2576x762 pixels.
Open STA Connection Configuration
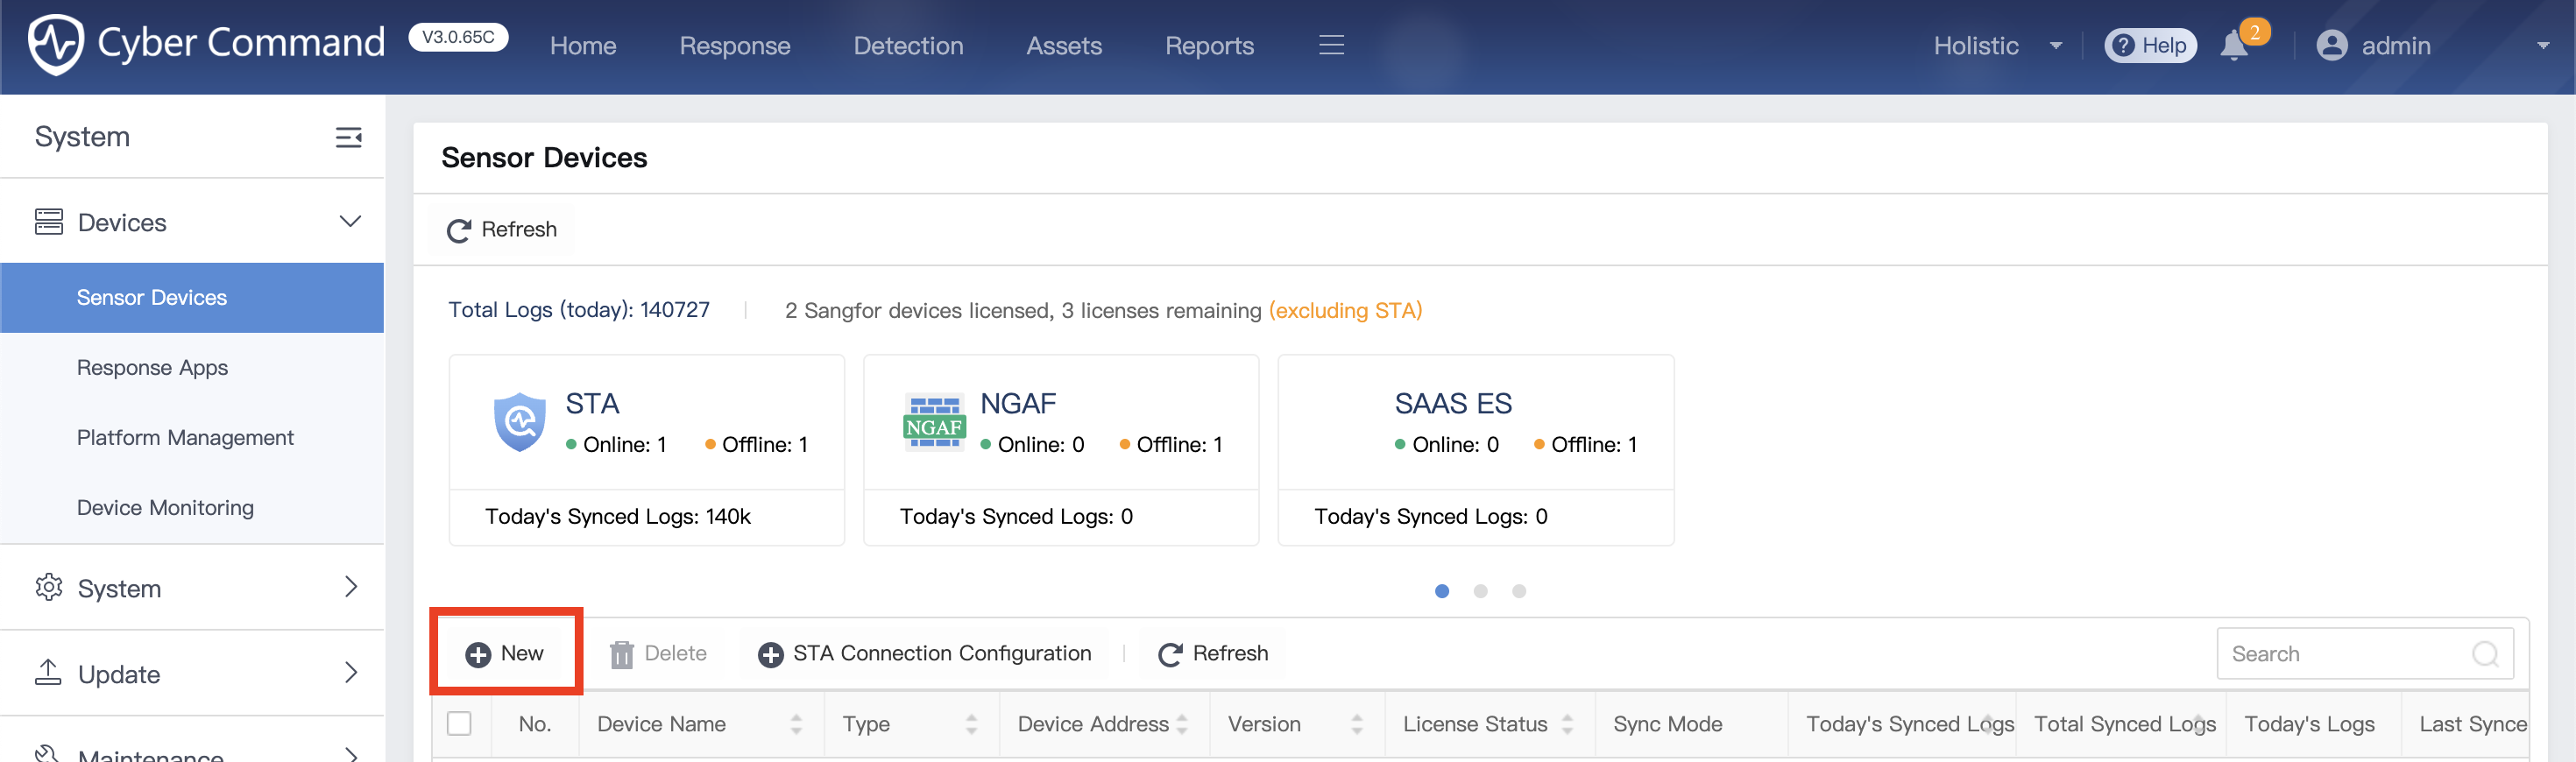[x=925, y=654]
